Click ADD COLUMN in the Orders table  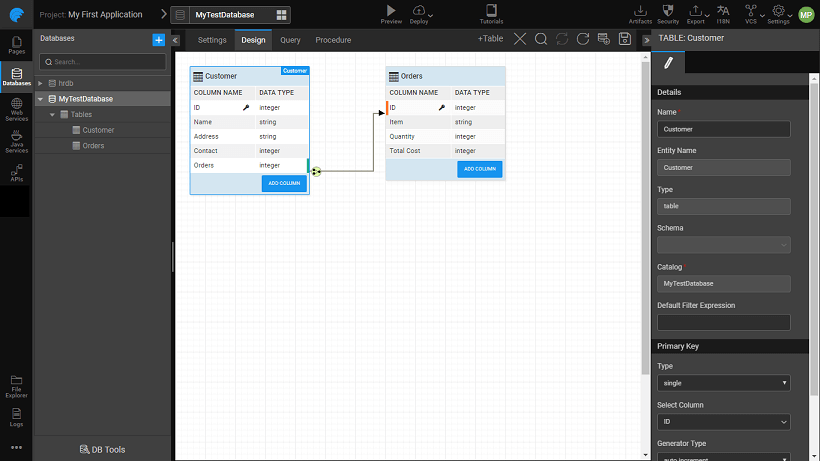[480, 169]
